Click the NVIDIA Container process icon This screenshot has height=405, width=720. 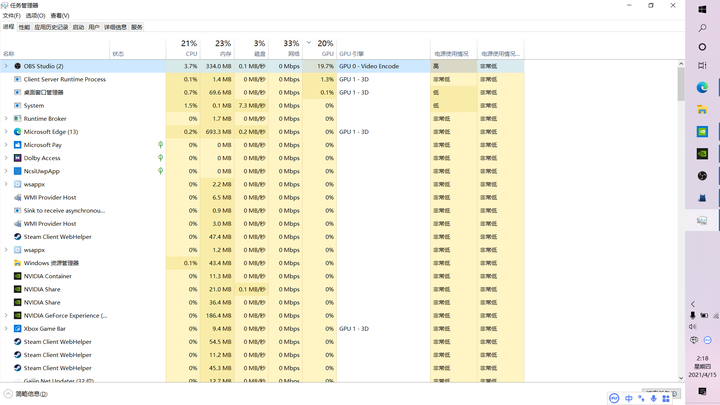[x=17, y=276]
